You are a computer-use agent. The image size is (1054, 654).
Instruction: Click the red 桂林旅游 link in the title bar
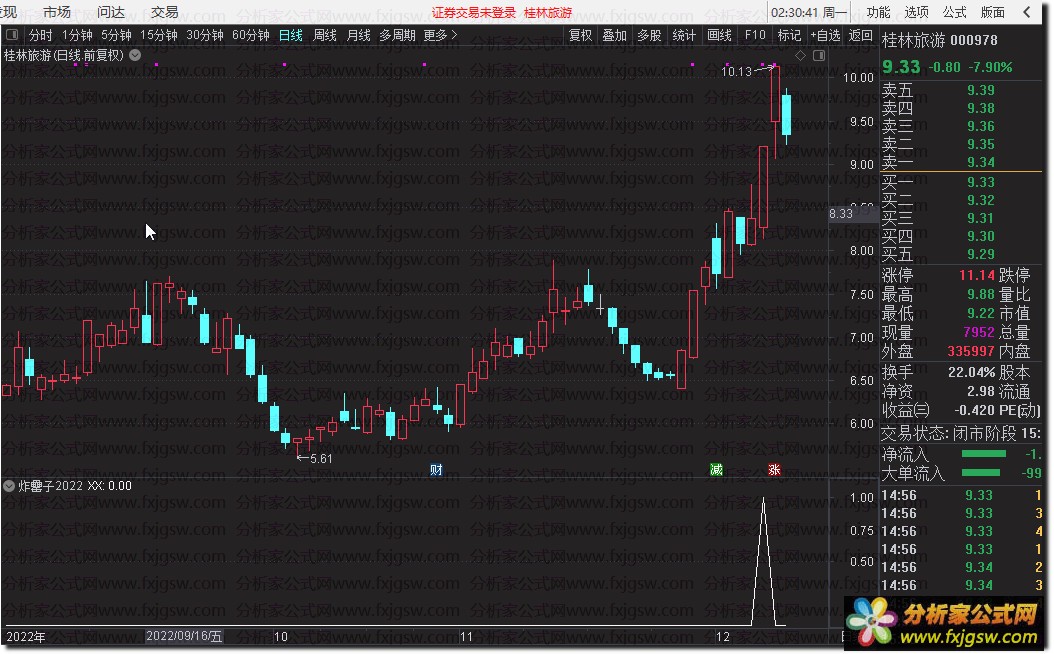[x=548, y=13]
